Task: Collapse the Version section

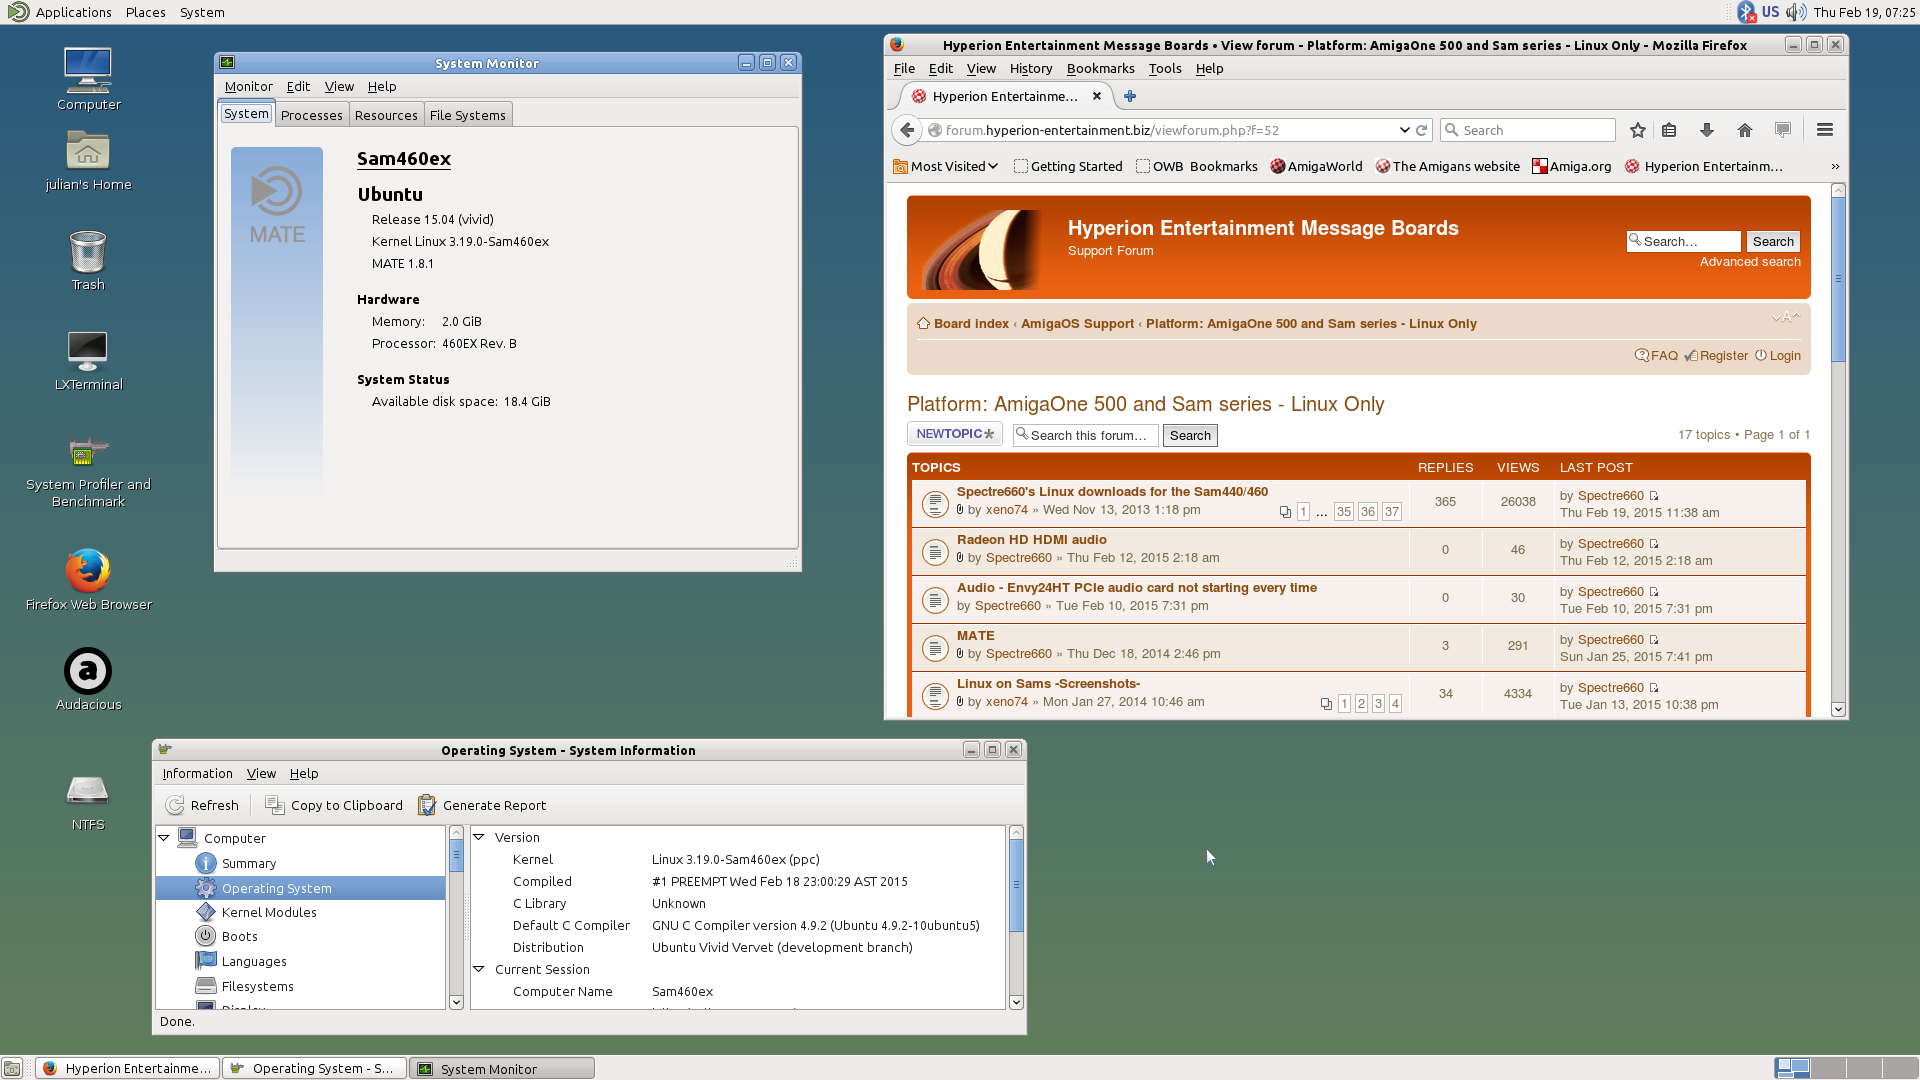Action: (x=479, y=837)
